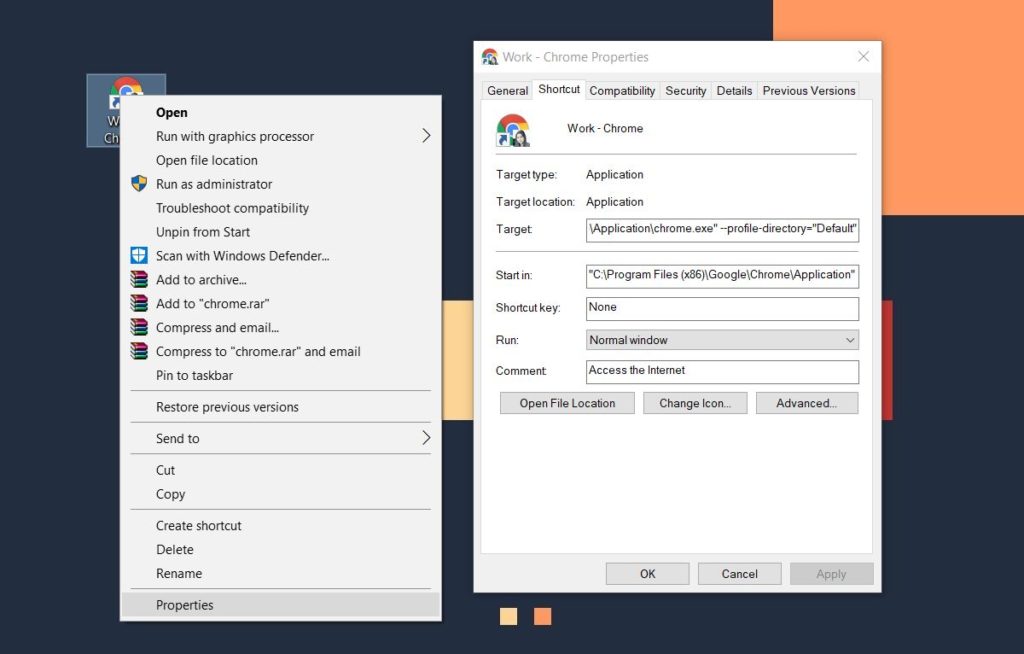Click the Open File Location button
Viewport: 1024px width, 654px height.
(566, 402)
